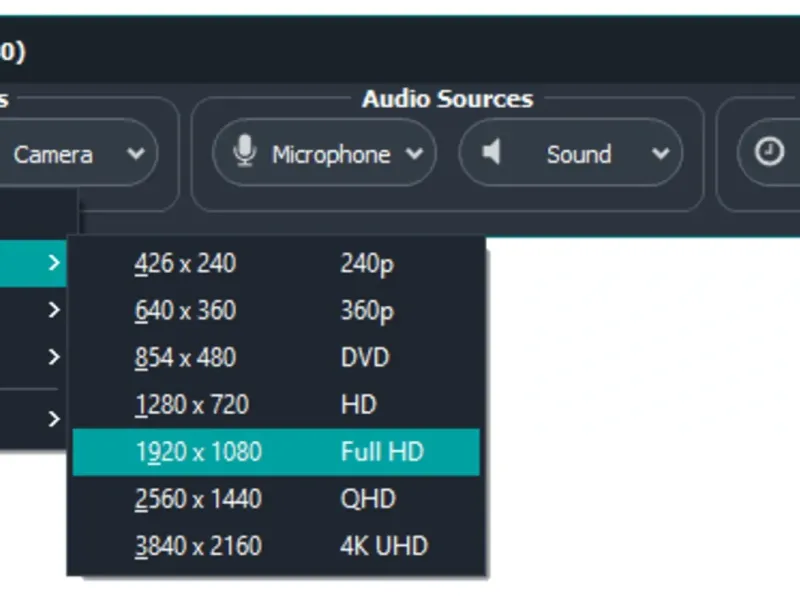Open the Sound dropdown arrow
This screenshot has width=800, height=600.
point(660,154)
